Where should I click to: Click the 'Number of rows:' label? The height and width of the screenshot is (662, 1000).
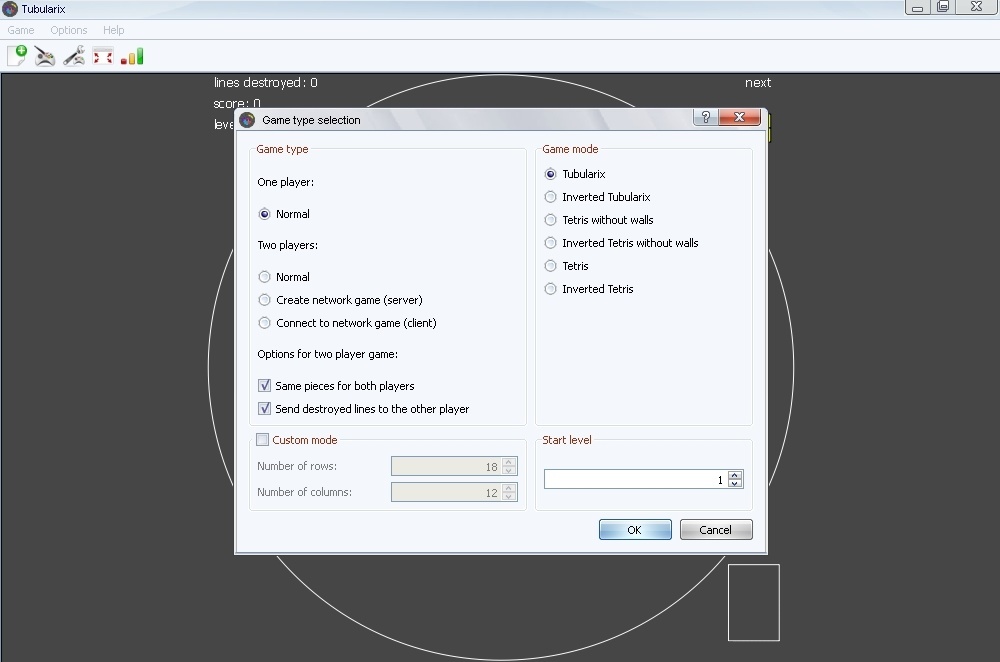coord(297,466)
